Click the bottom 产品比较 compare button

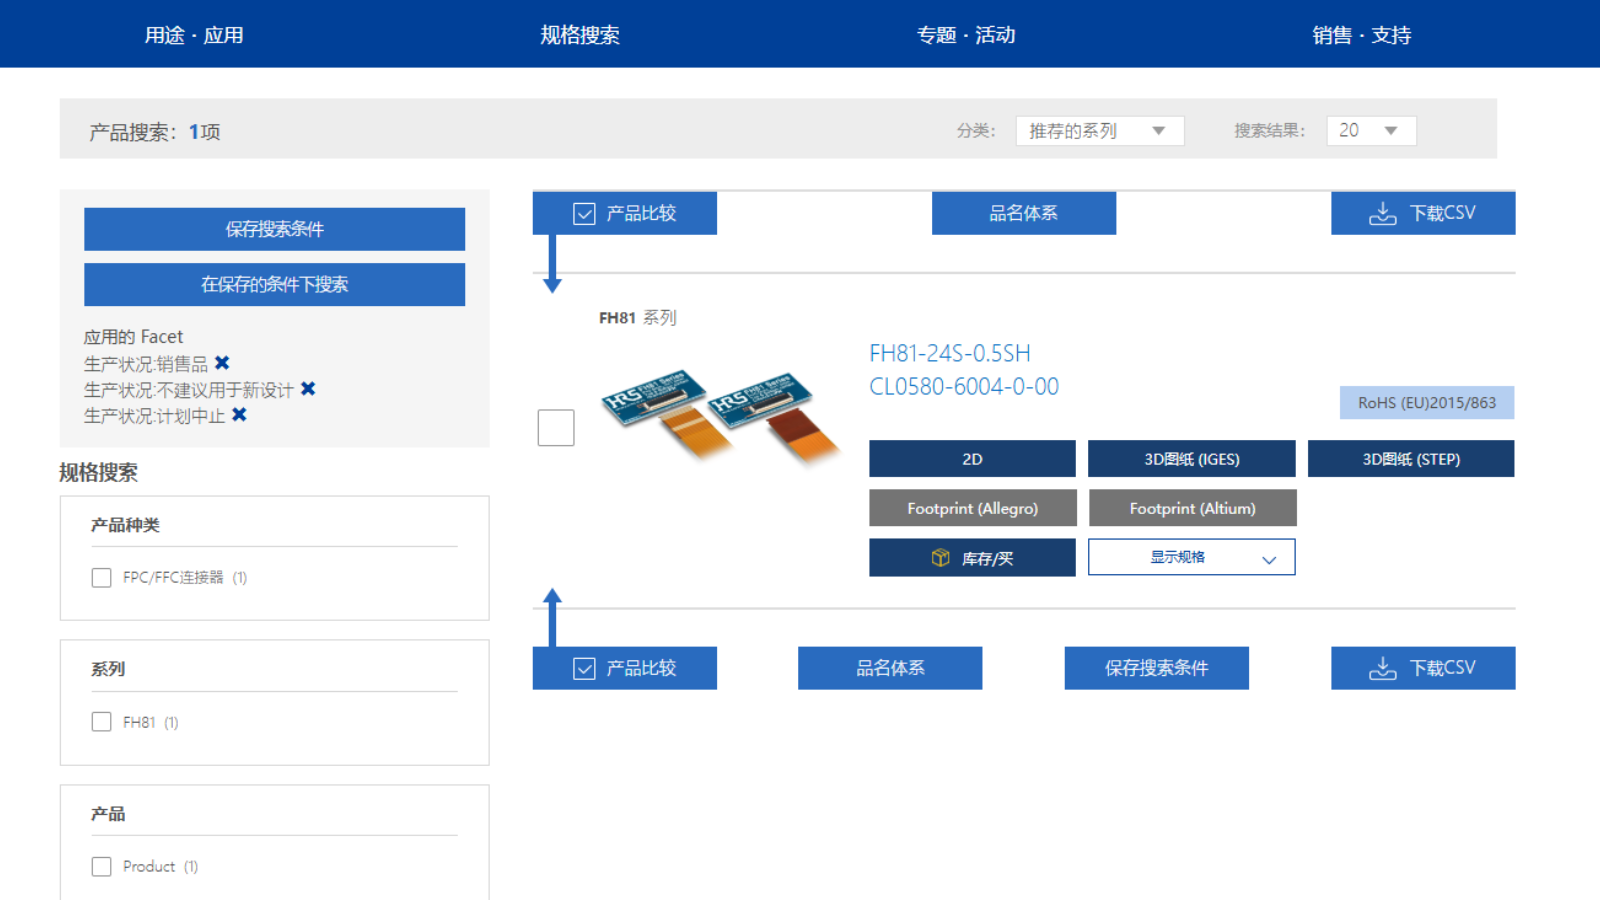click(x=624, y=668)
